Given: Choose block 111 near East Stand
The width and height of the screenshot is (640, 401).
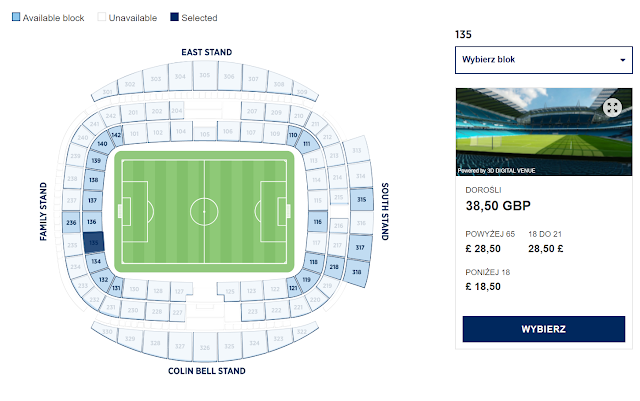Looking at the screenshot, I should pyautogui.click(x=307, y=145).
